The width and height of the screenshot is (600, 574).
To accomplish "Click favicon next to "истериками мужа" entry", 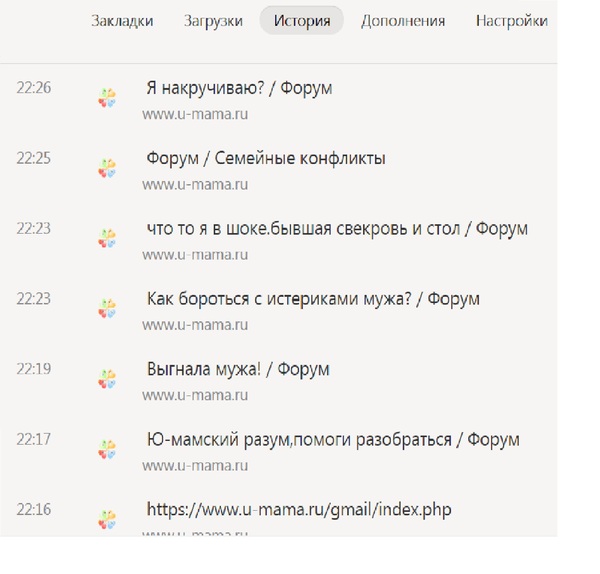I will [107, 308].
